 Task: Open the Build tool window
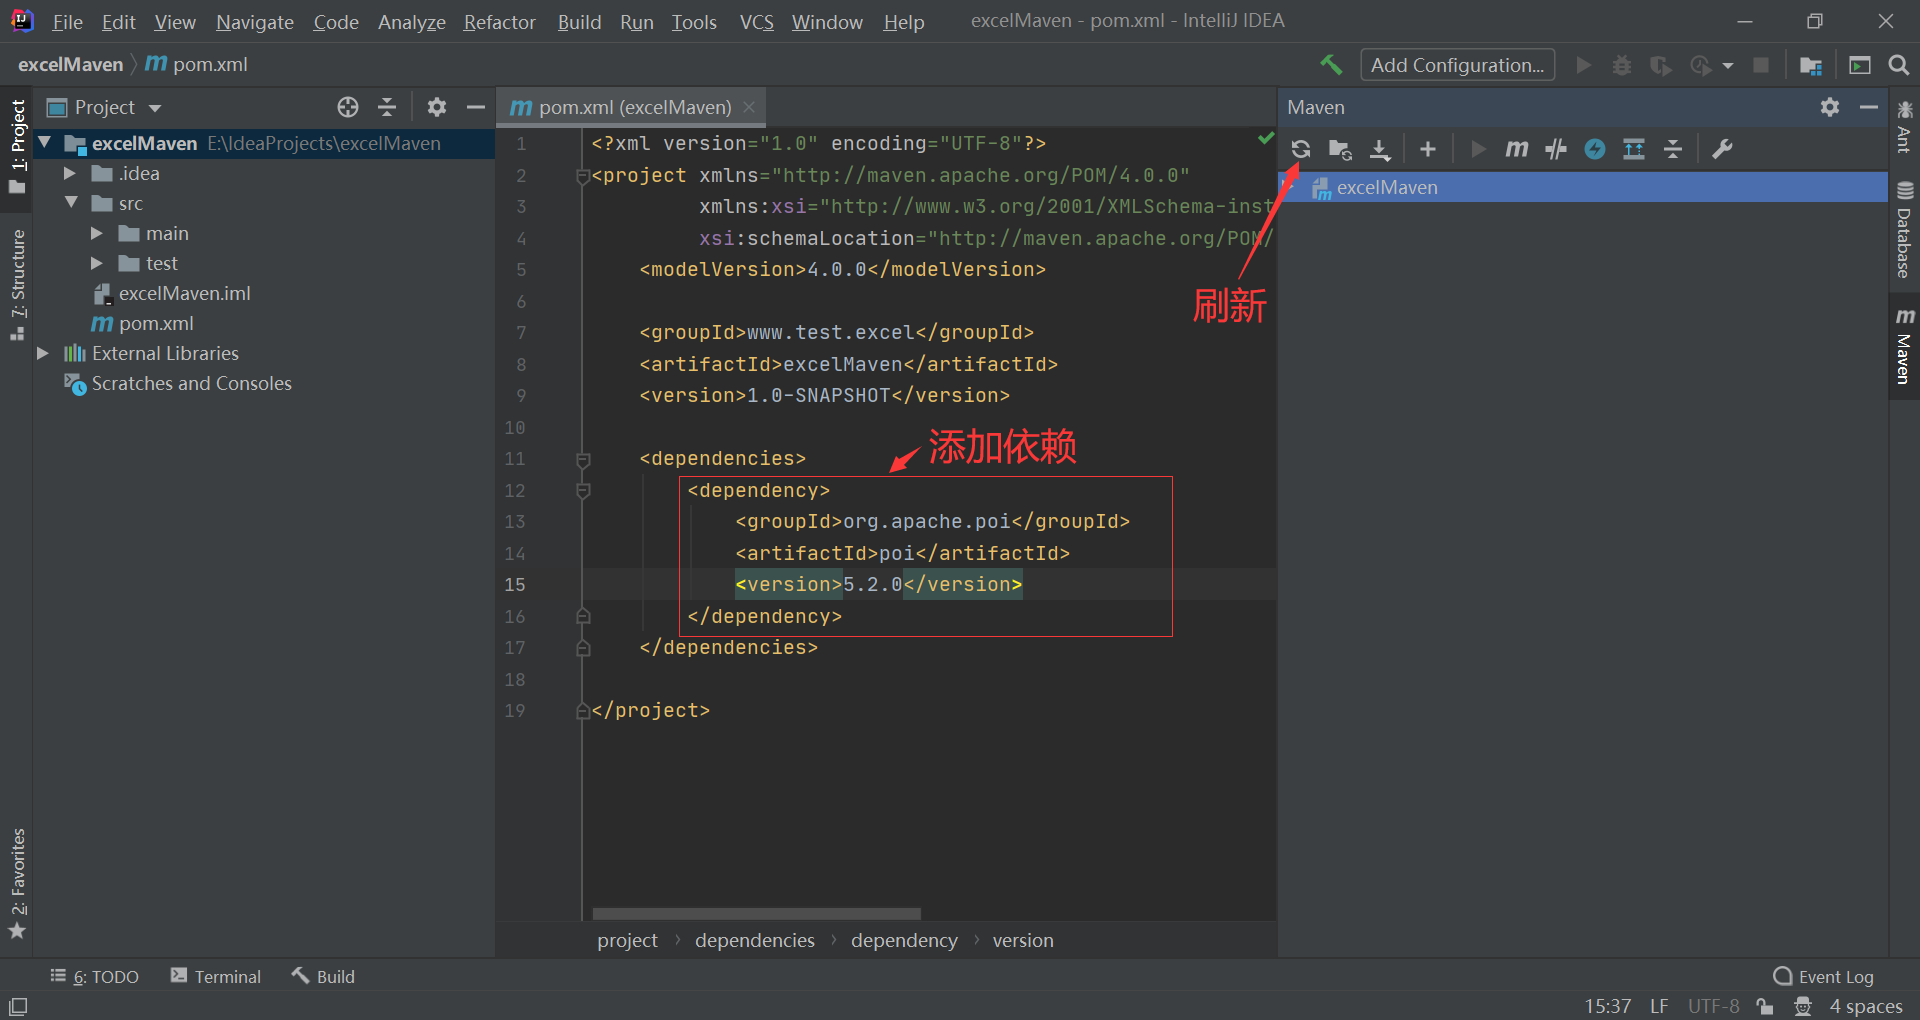(x=323, y=976)
